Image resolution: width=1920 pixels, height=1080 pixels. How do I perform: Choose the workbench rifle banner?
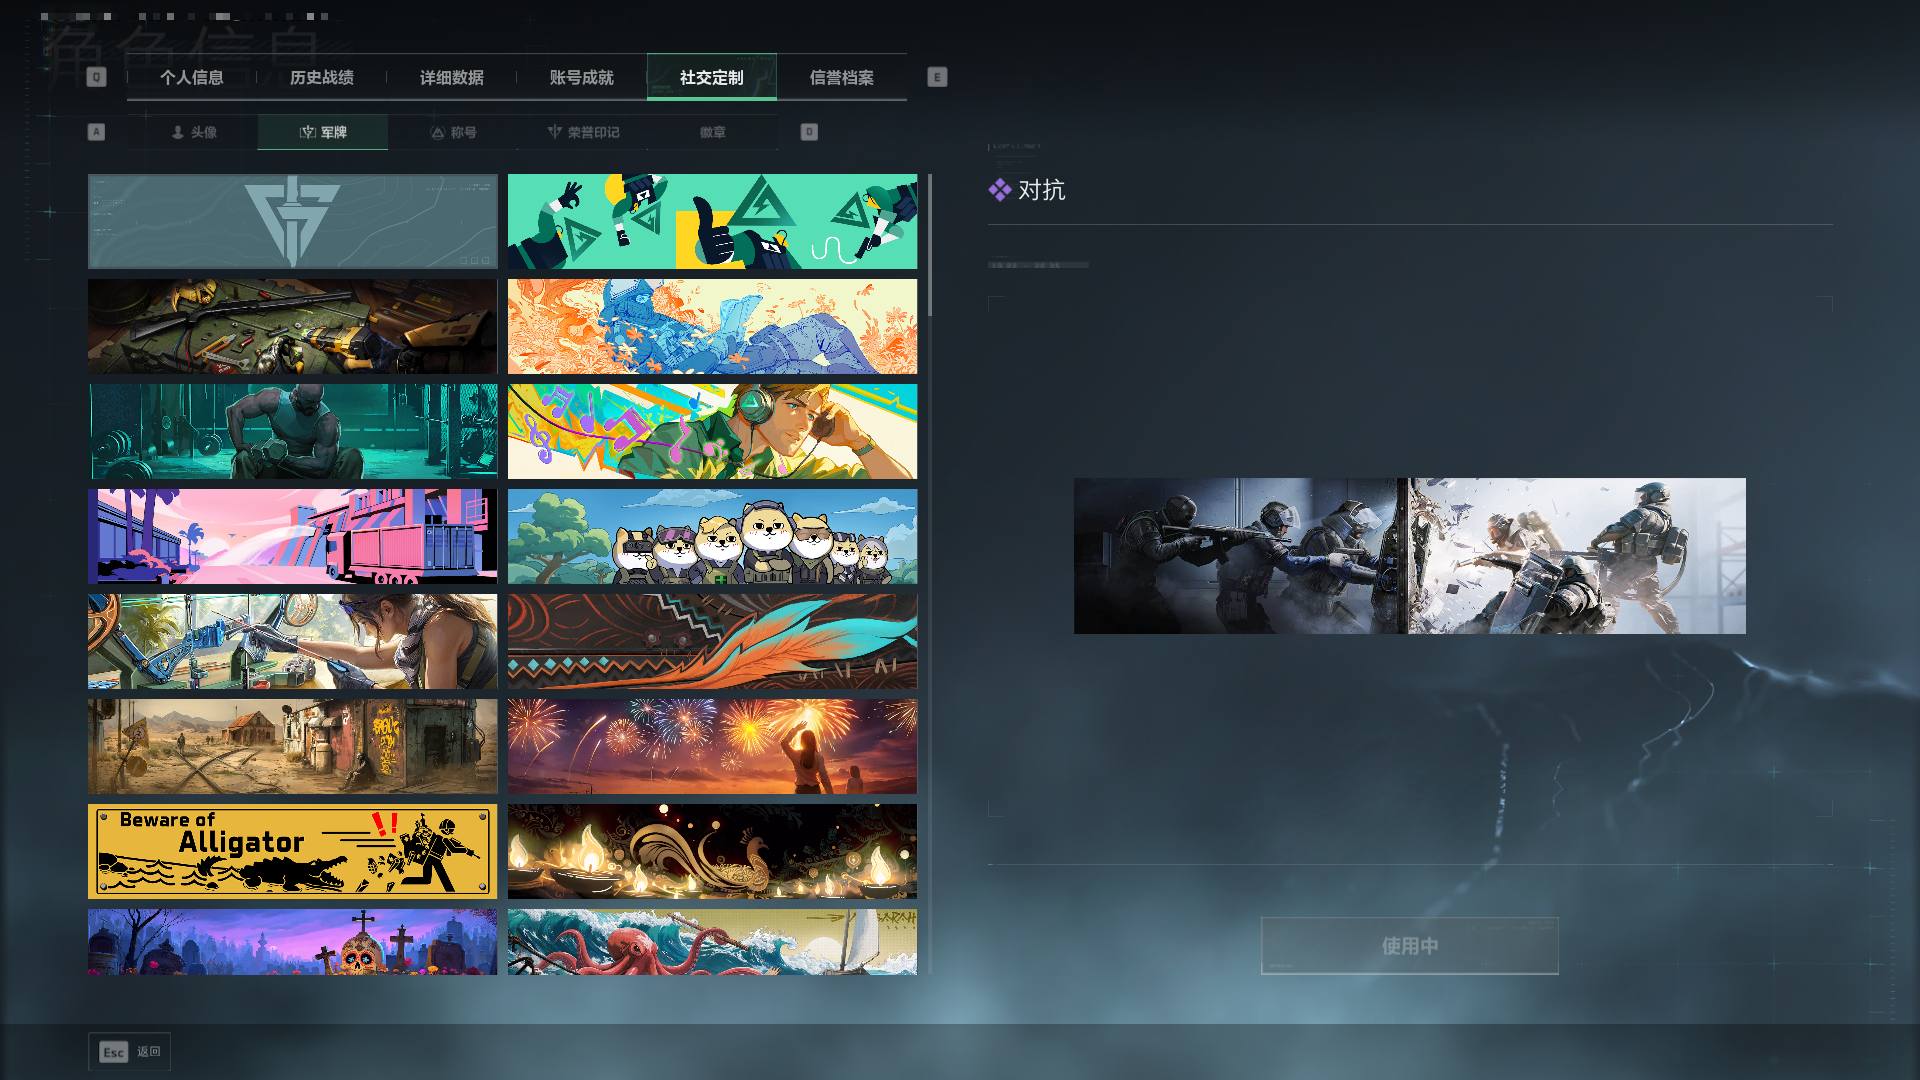coord(292,327)
